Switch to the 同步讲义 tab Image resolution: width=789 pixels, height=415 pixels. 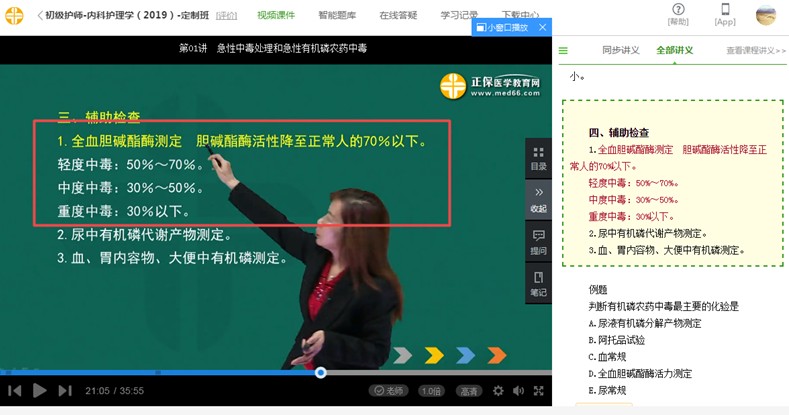pos(620,50)
